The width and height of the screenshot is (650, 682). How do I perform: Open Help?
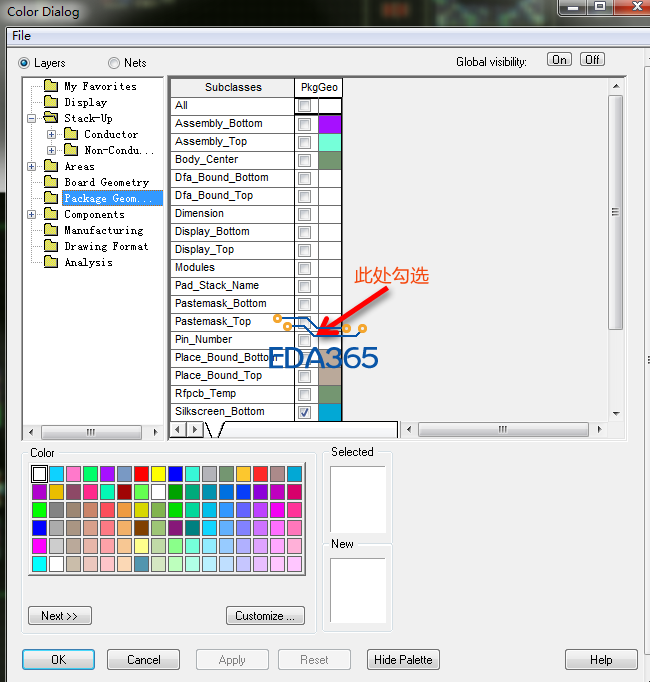click(601, 660)
